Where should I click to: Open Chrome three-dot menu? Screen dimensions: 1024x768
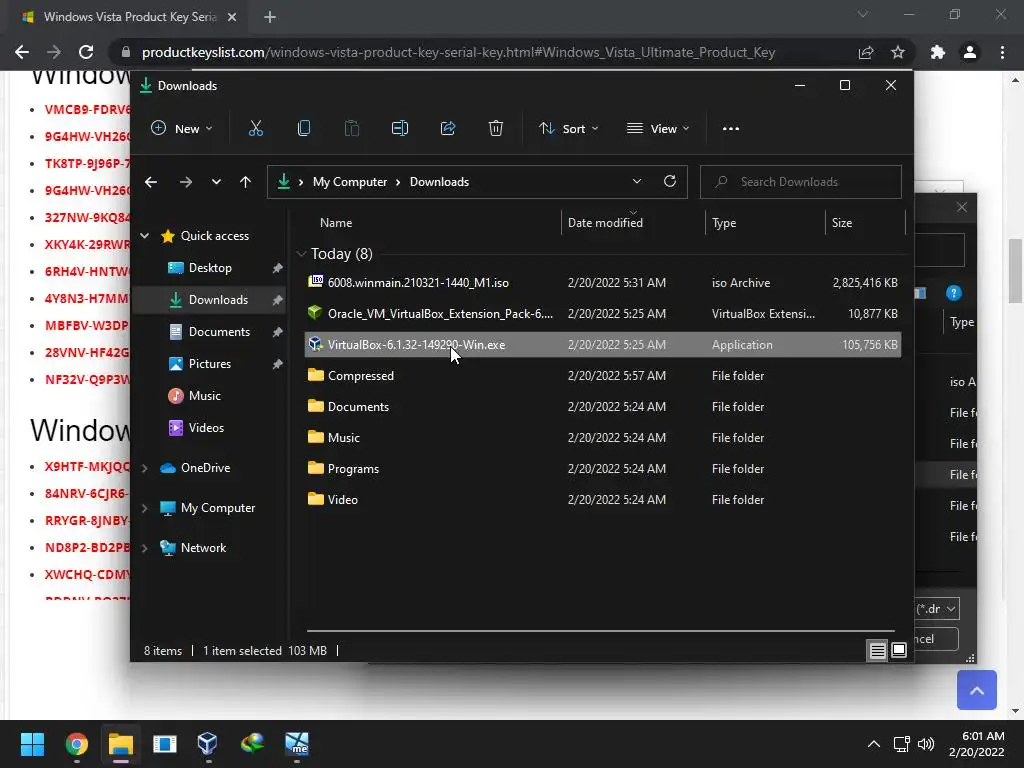pyautogui.click(x=1002, y=52)
